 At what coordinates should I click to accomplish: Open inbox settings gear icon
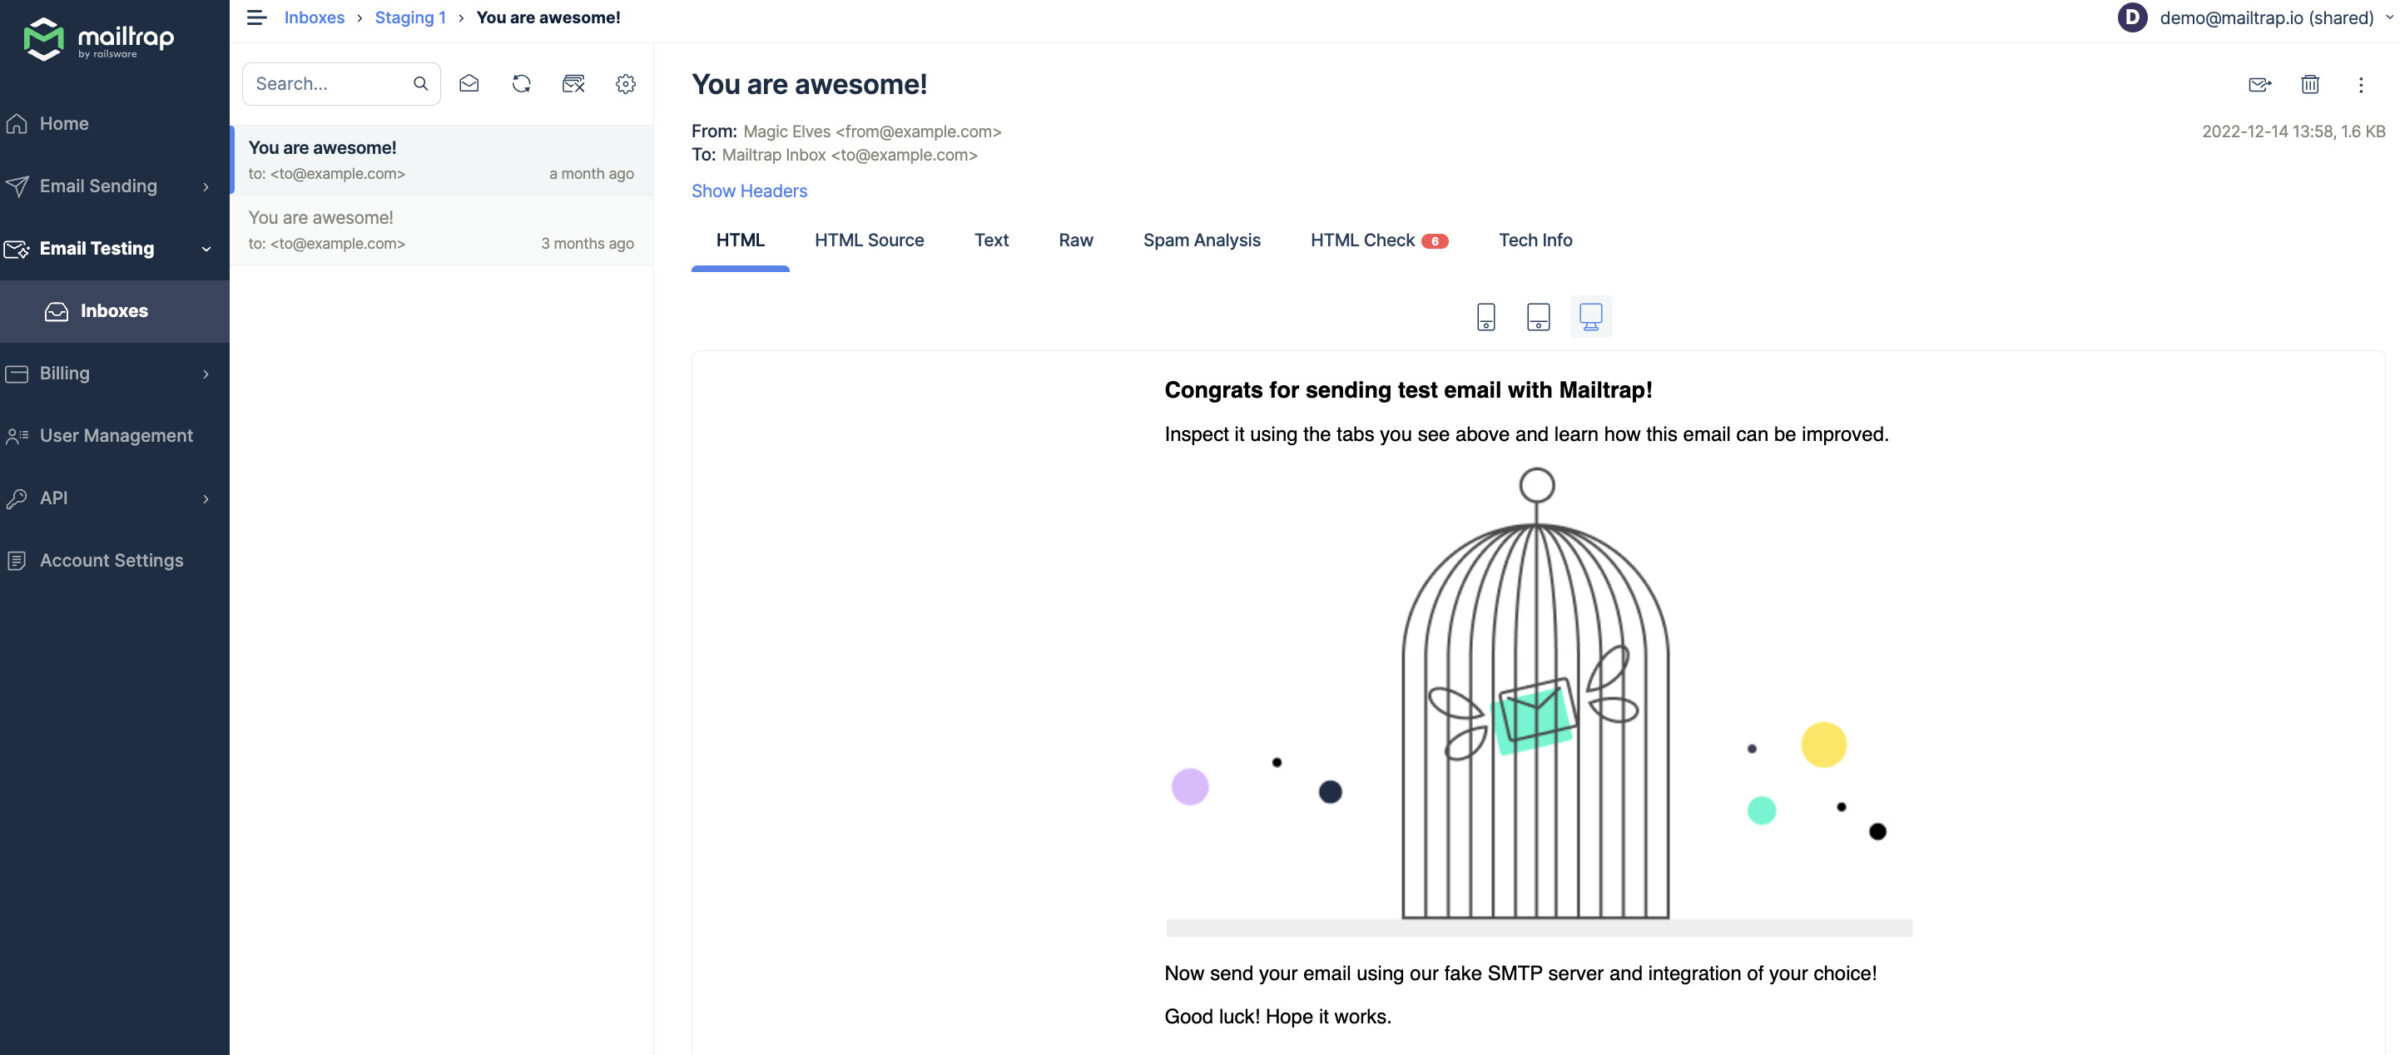(x=626, y=84)
